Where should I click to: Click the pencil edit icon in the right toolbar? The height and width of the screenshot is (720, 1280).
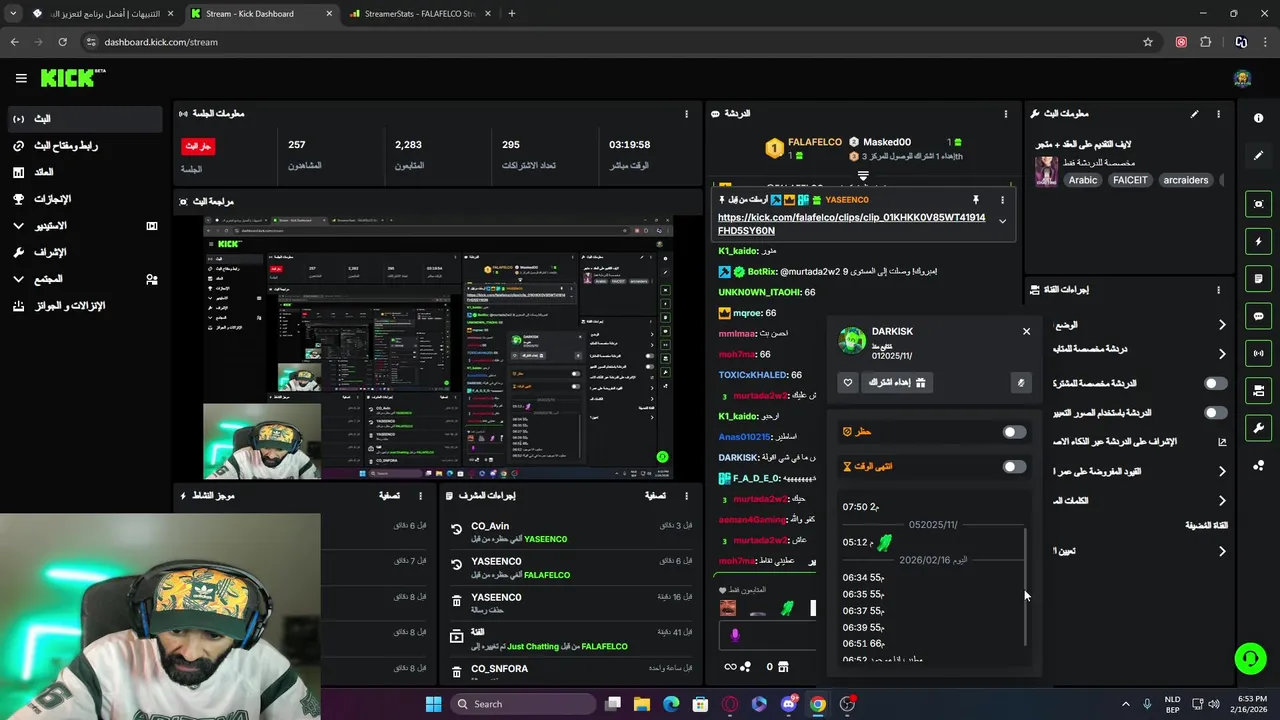click(1258, 156)
